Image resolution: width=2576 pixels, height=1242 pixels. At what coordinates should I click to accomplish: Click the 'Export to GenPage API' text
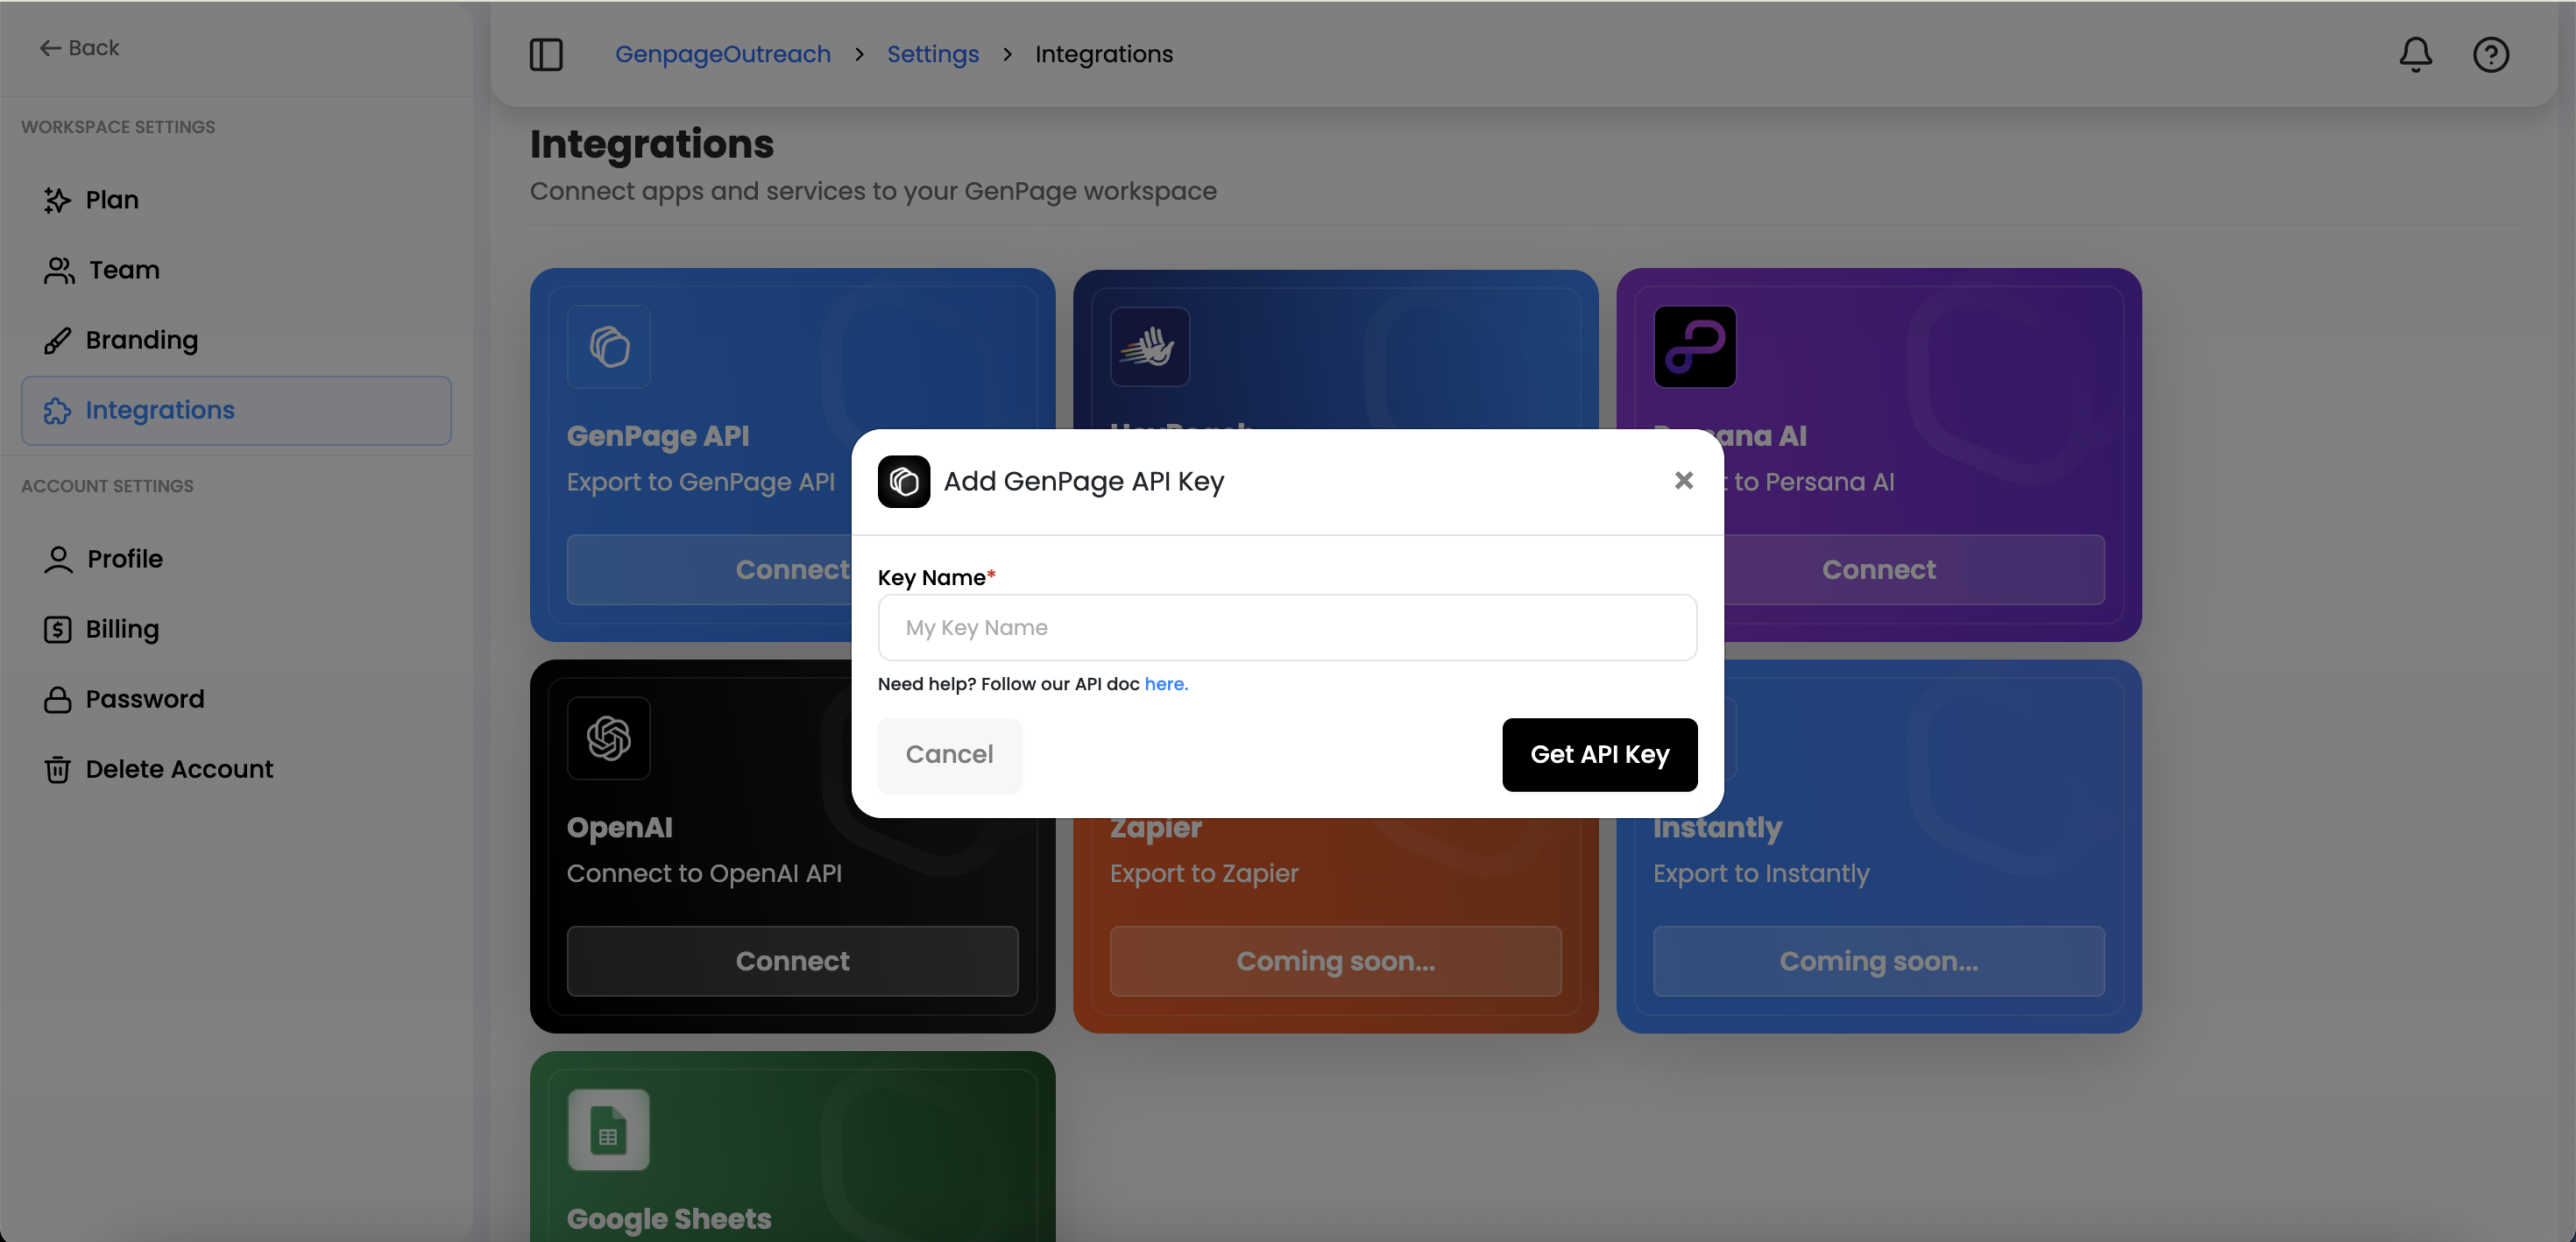click(x=700, y=482)
